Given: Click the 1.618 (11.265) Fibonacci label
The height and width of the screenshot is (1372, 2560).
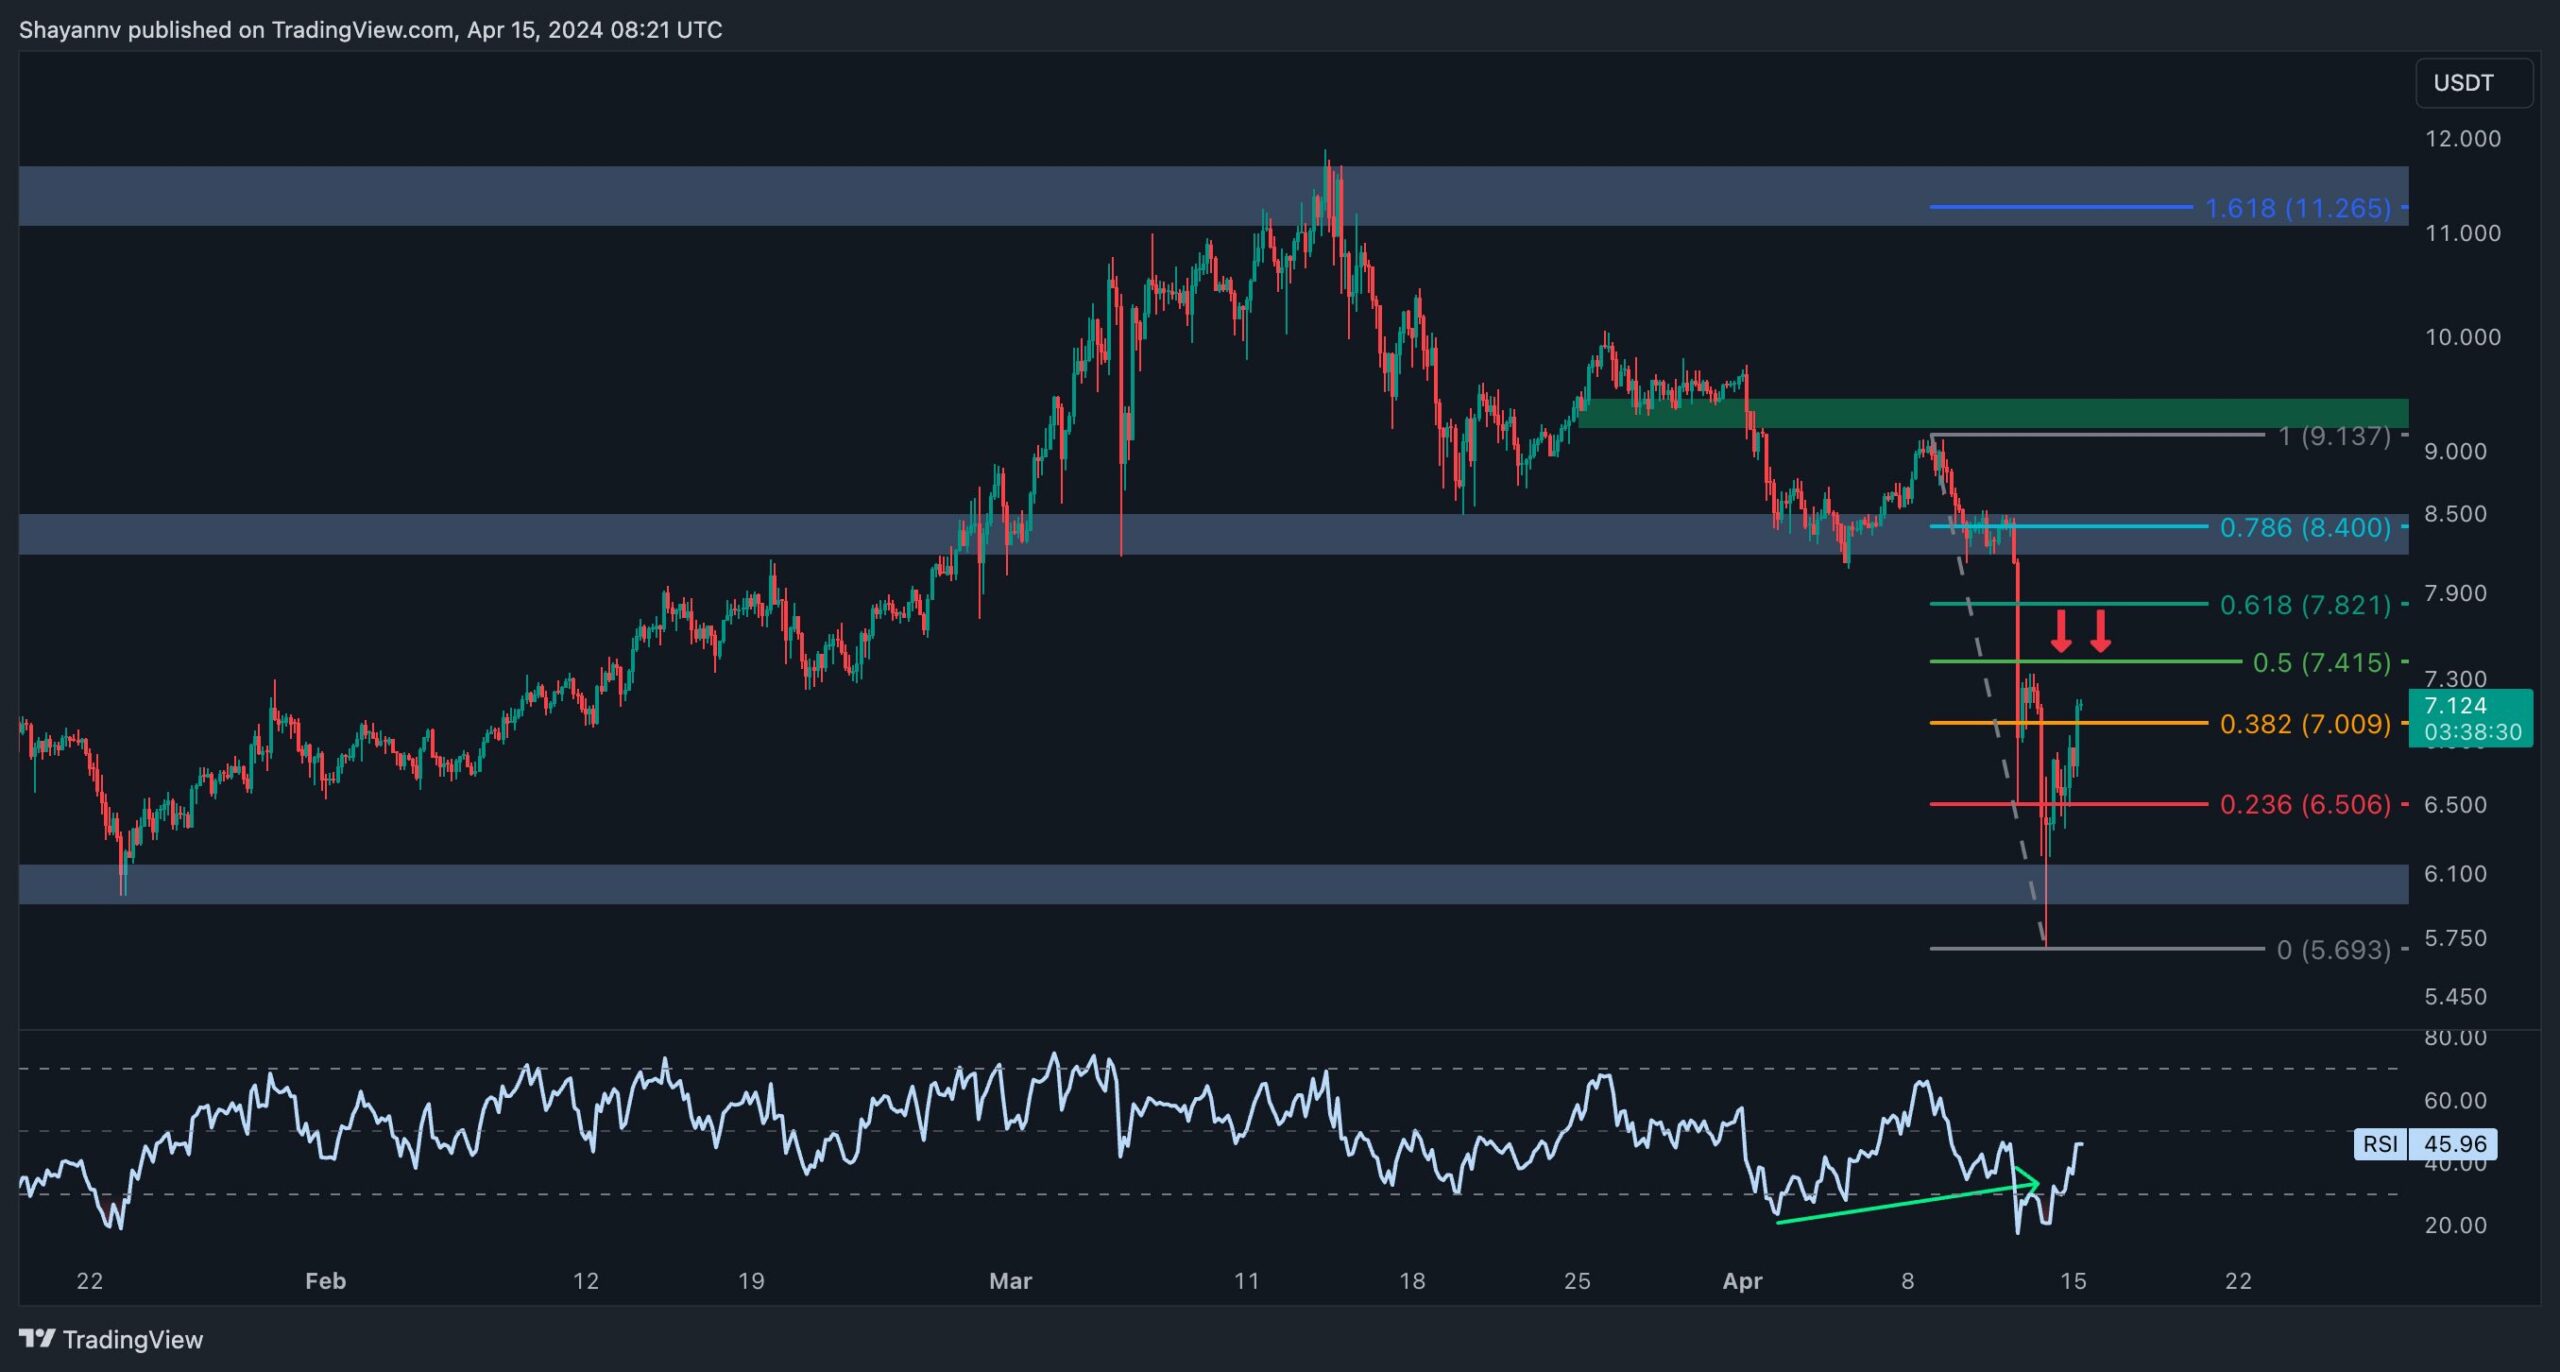Looking at the screenshot, I should click(x=2298, y=208).
